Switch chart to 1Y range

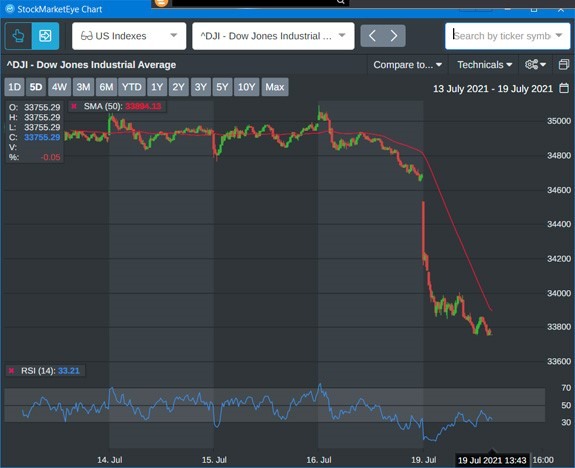coord(157,87)
